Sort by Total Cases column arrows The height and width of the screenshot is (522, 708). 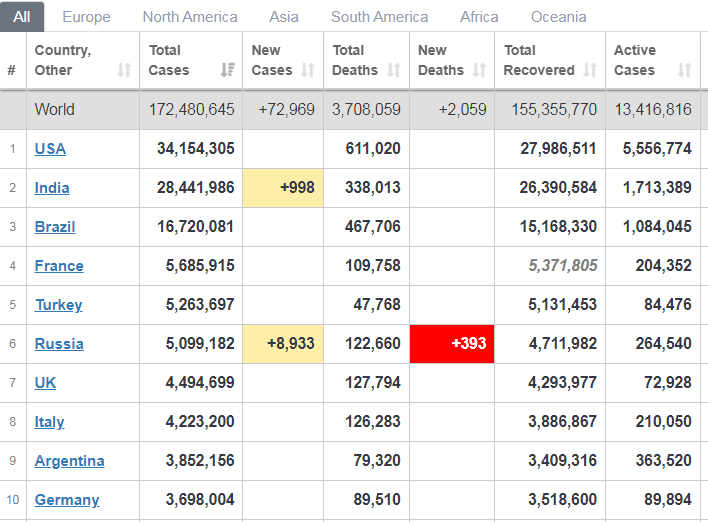point(228,70)
